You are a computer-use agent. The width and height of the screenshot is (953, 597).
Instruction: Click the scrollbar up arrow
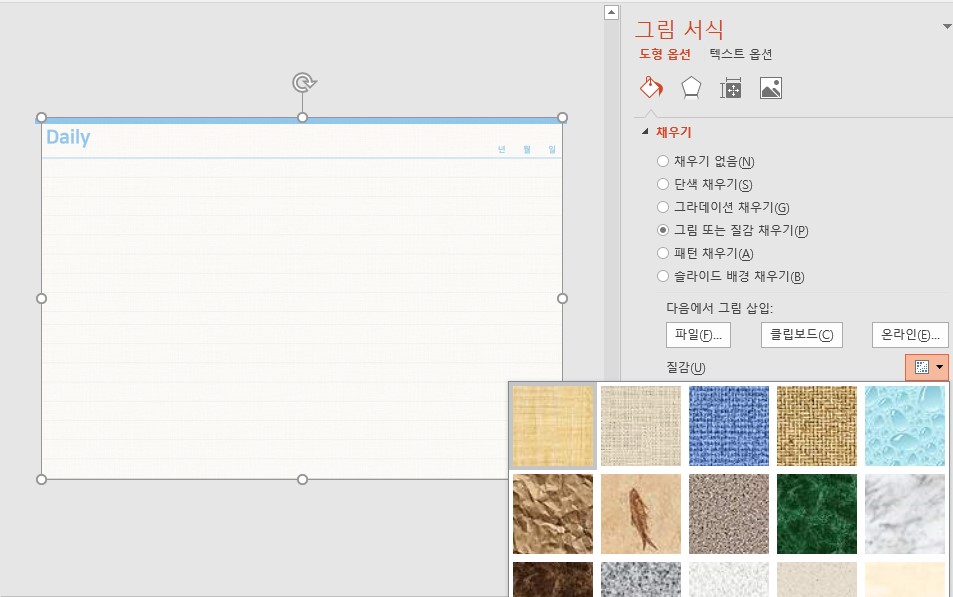click(x=611, y=12)
